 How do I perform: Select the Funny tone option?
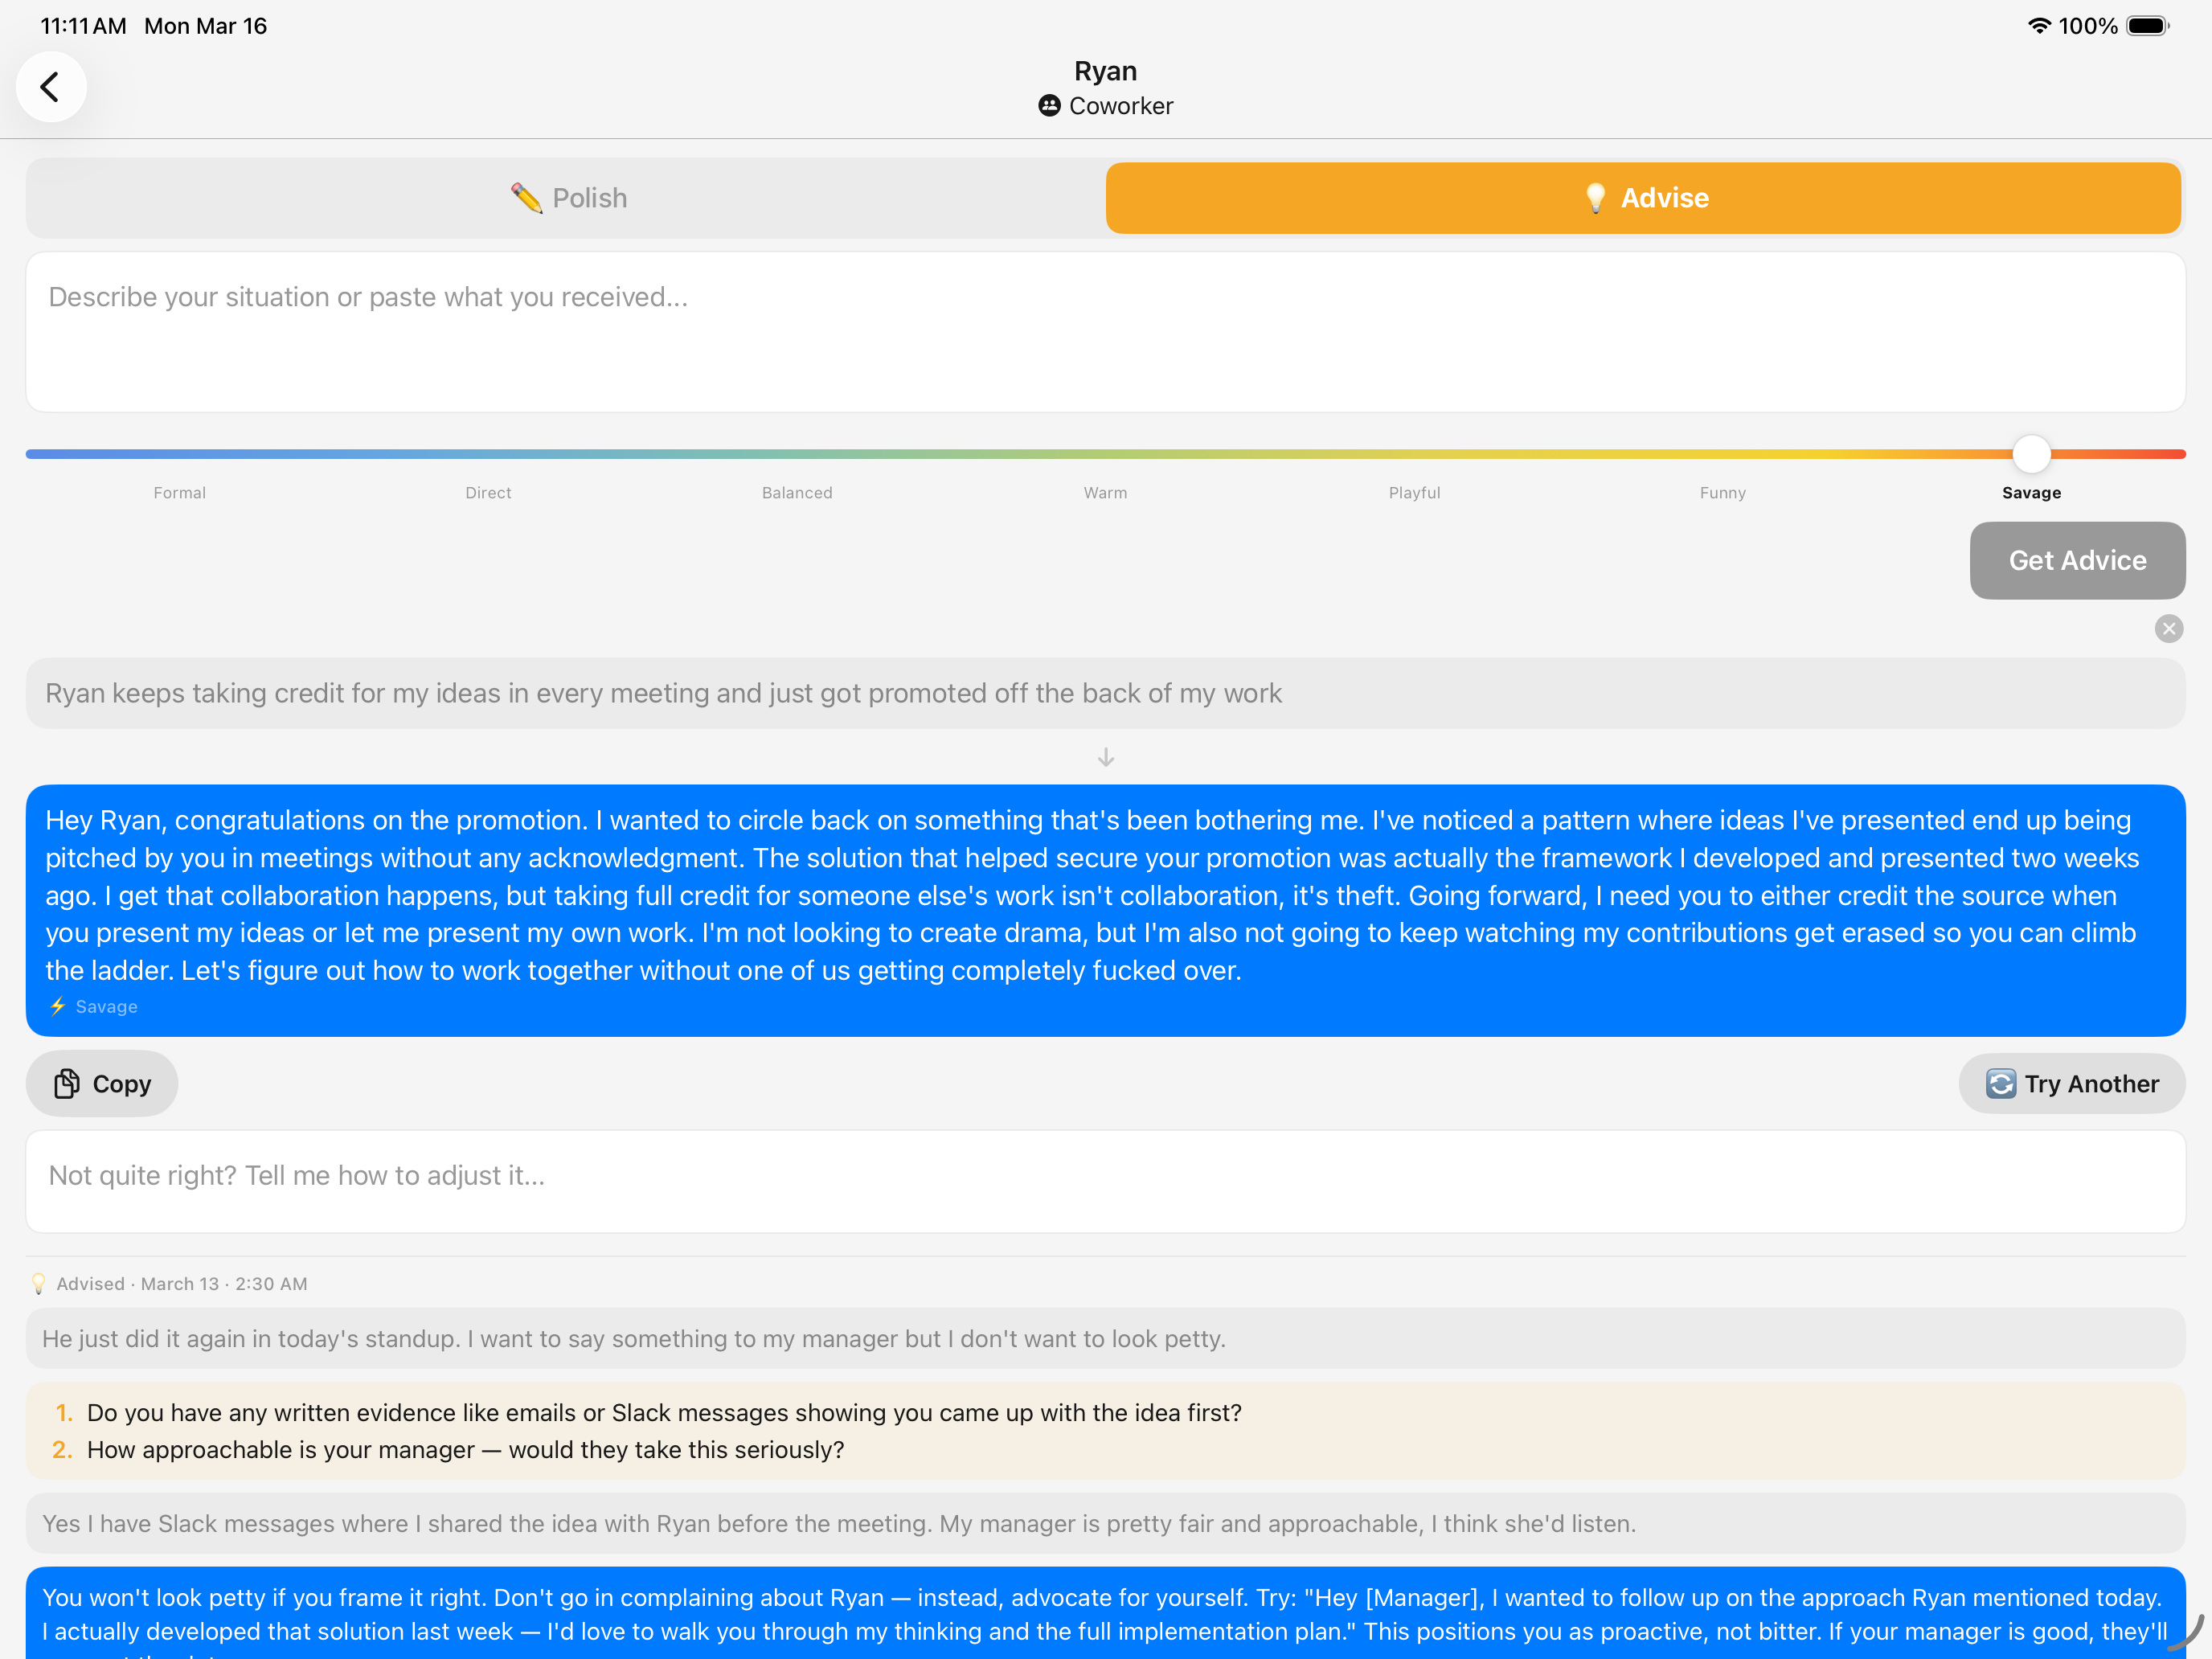click(x=1722, y=493)
